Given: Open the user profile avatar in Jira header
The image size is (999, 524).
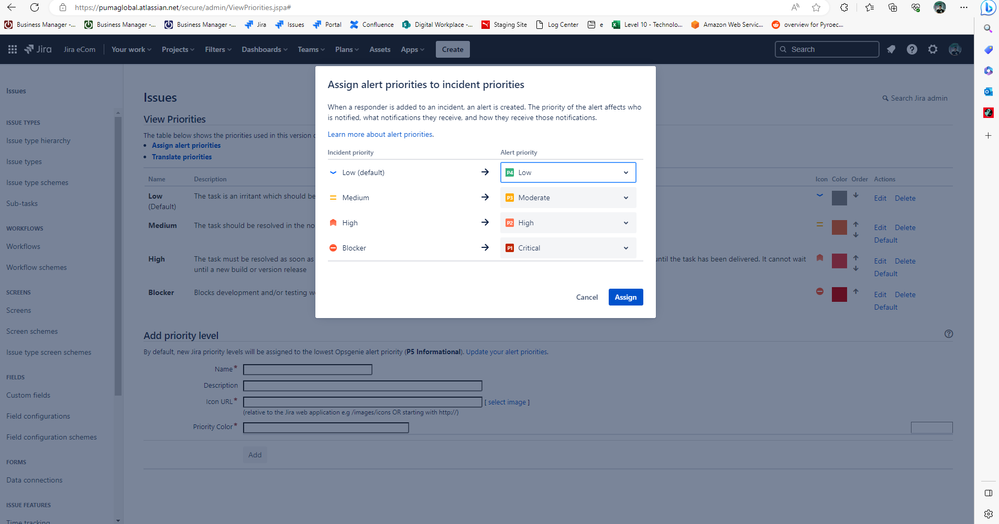Looking at the screenshot, I should tap(954, 49).
